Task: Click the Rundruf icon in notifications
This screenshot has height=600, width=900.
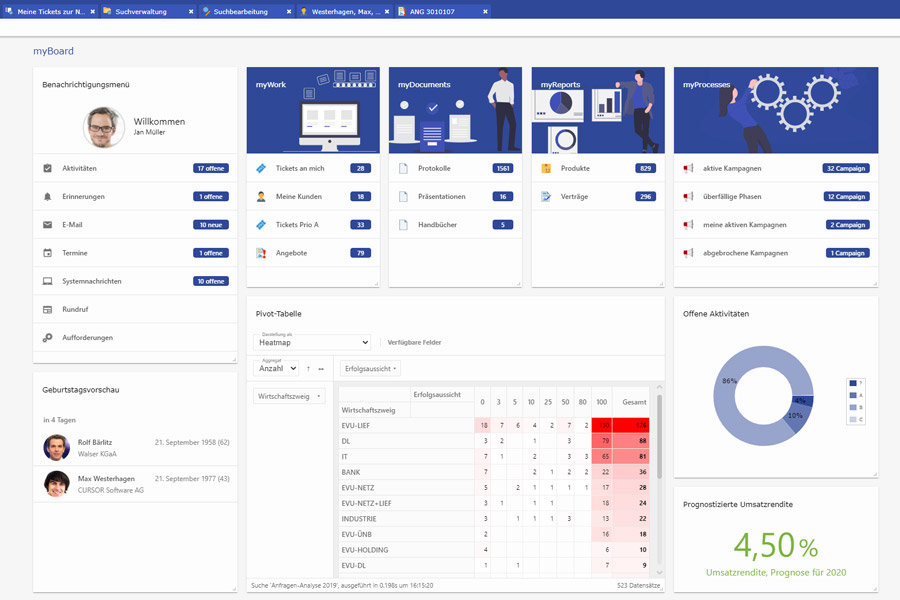Action: pos(47,310)
